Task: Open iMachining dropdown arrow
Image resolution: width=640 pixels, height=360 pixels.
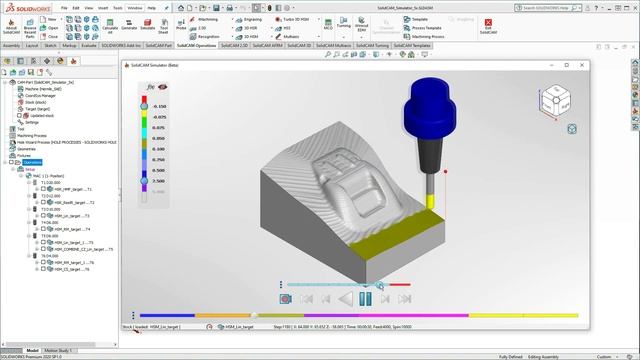Action: pyautogui.click(x=233, y=20)
